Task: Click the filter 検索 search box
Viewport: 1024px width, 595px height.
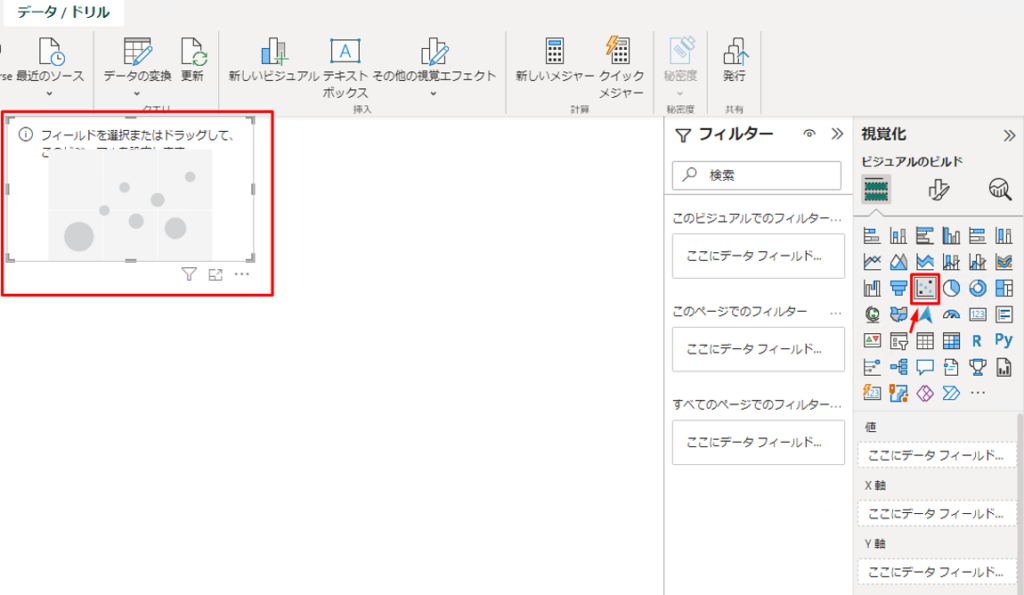Action: coord(757,175)
